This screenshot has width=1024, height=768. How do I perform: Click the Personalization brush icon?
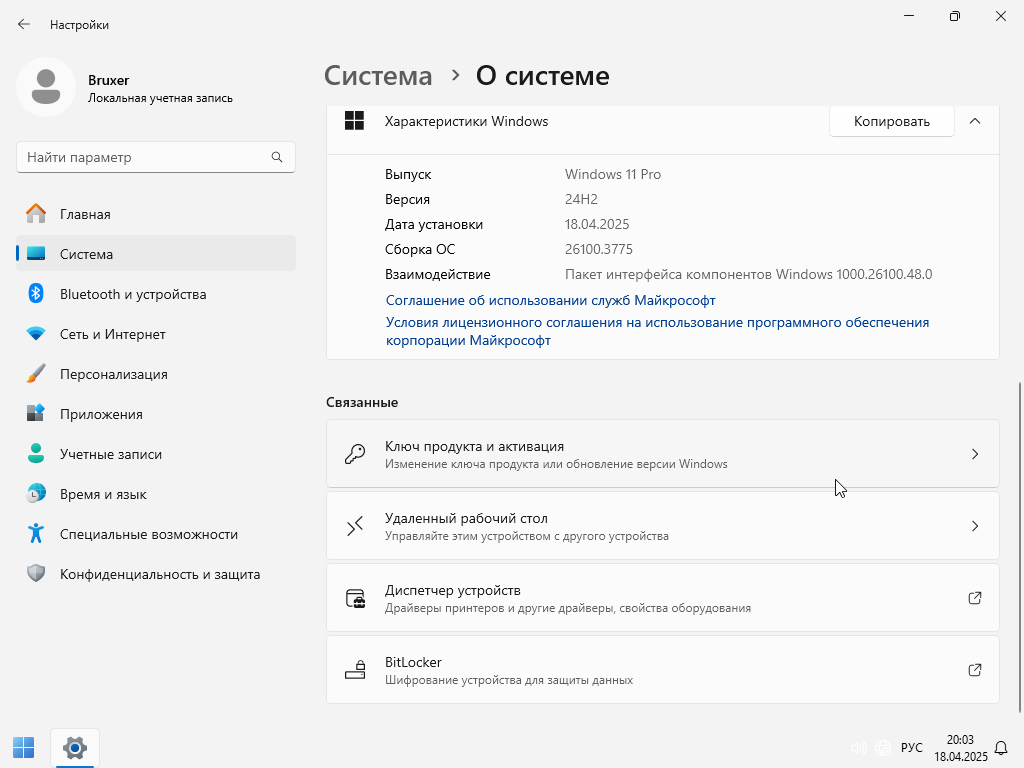[36, 374]
